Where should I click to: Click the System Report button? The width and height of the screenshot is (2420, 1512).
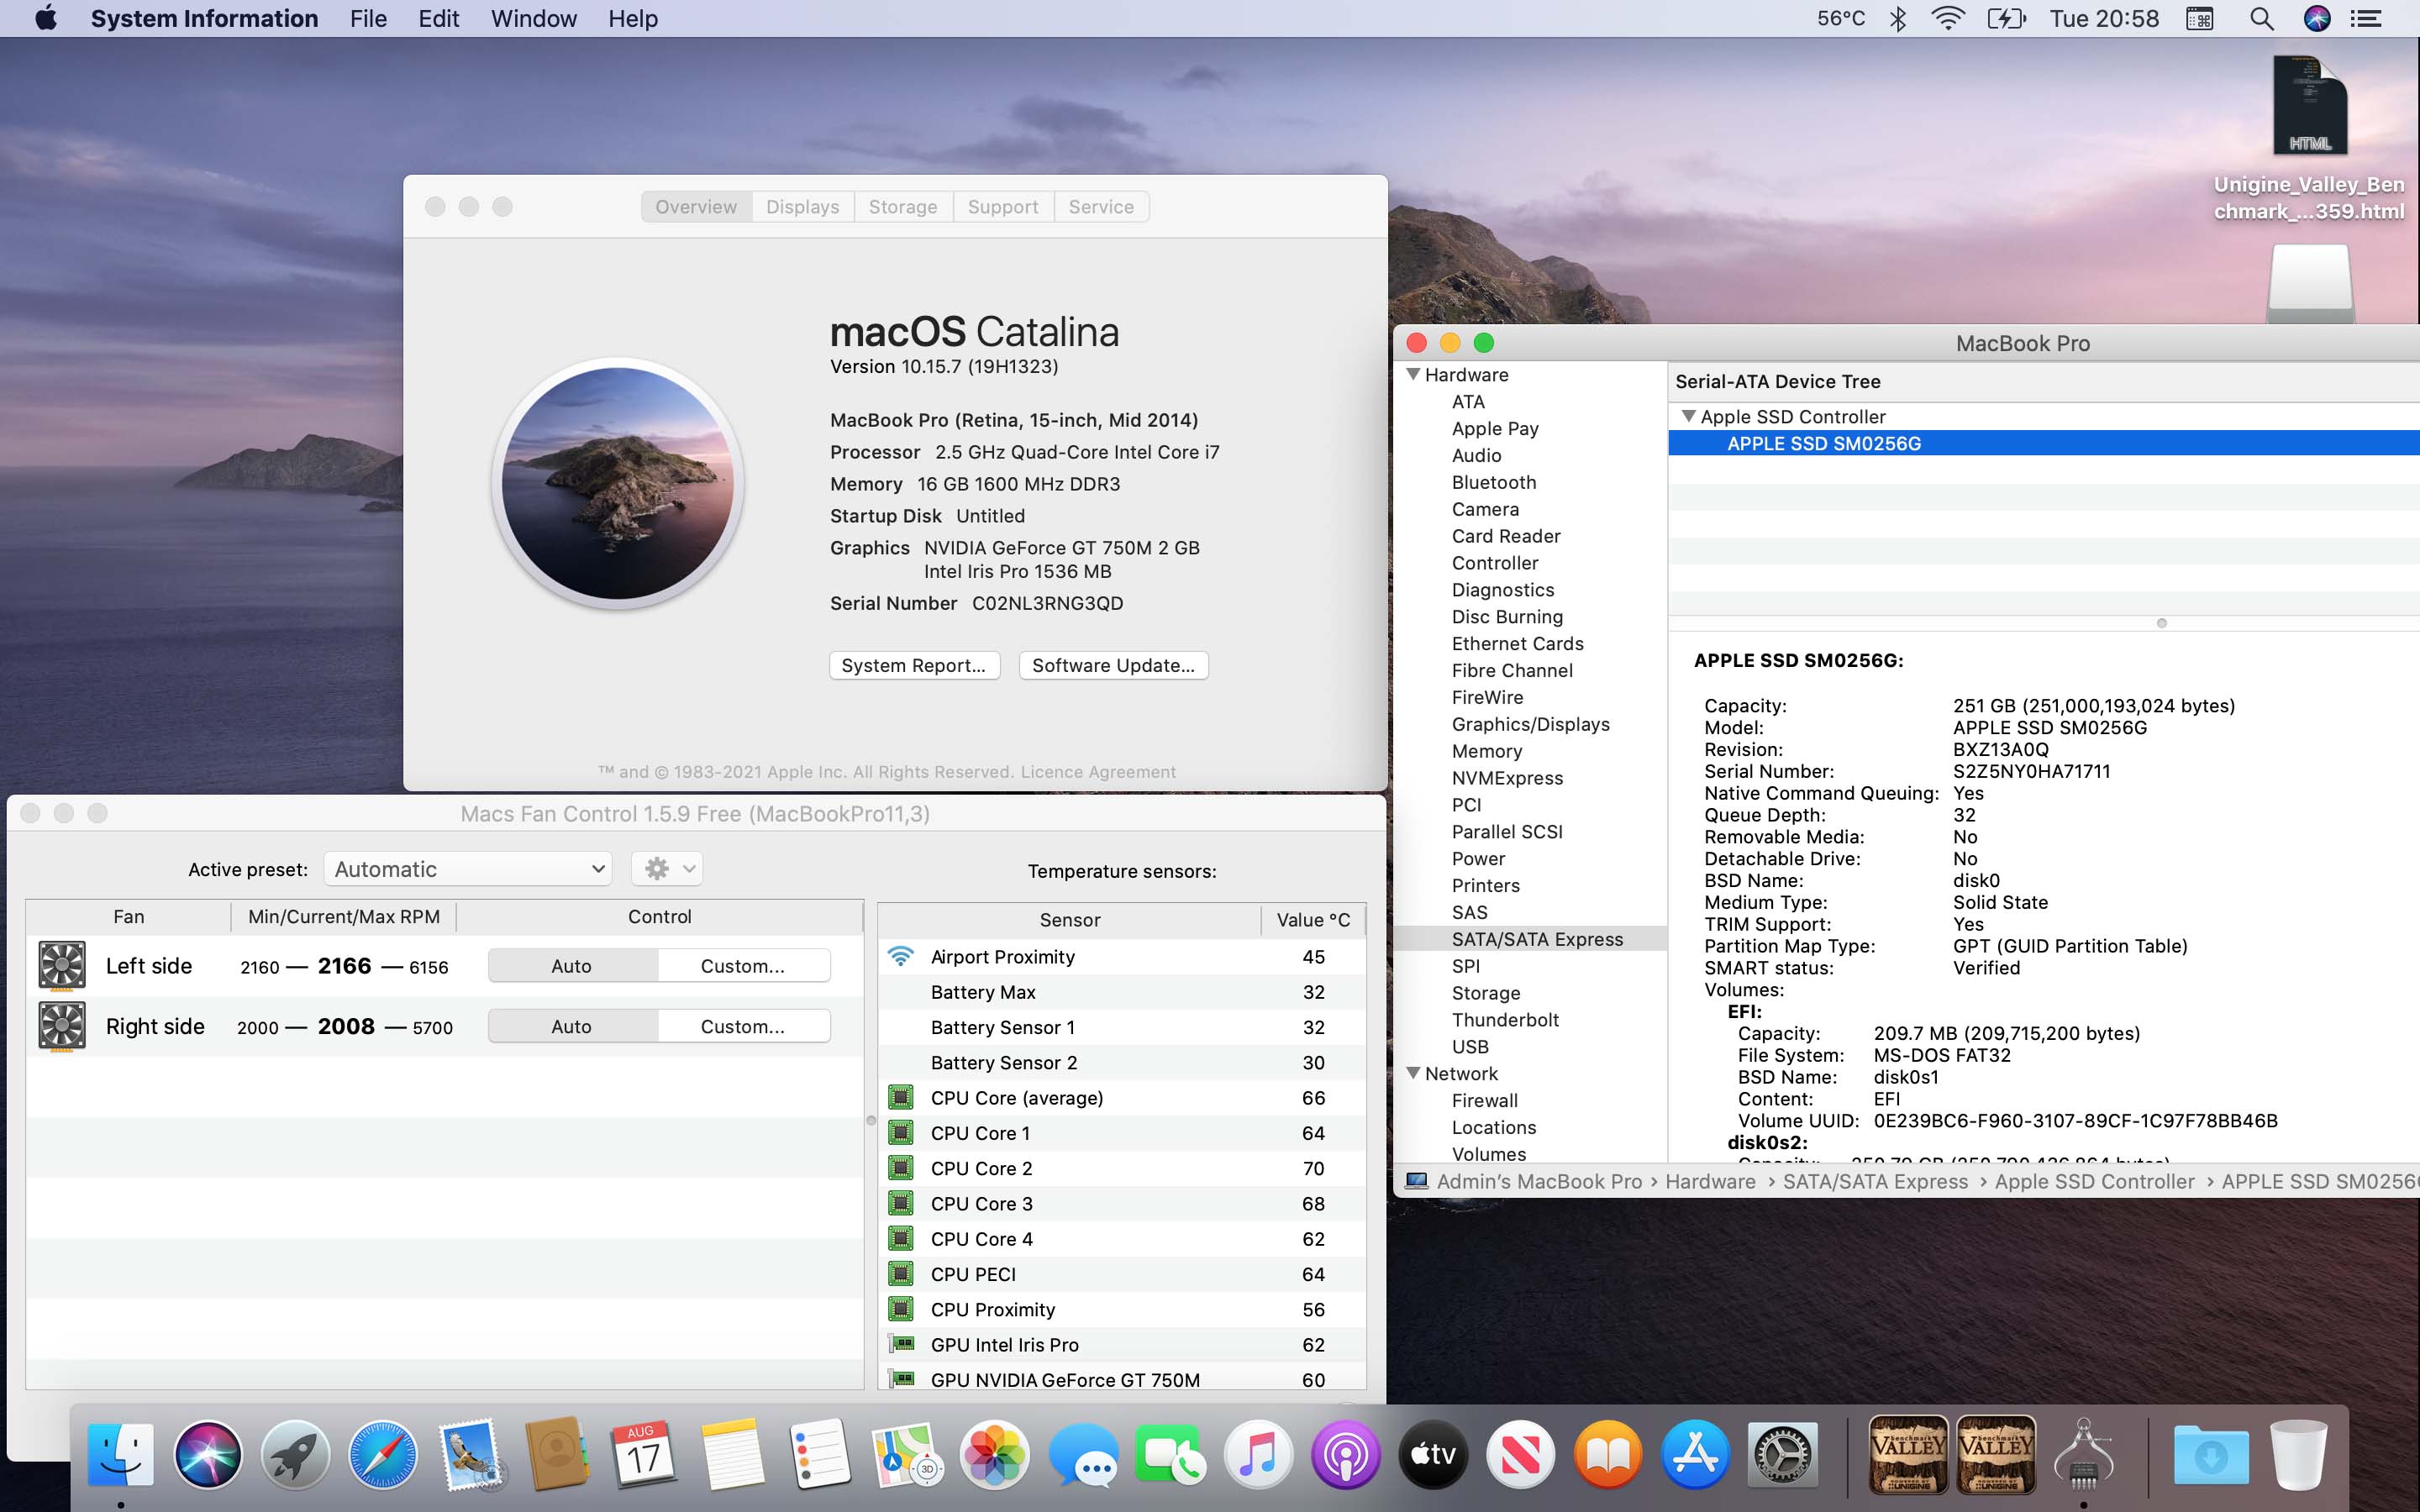click(x=914, y=666)
